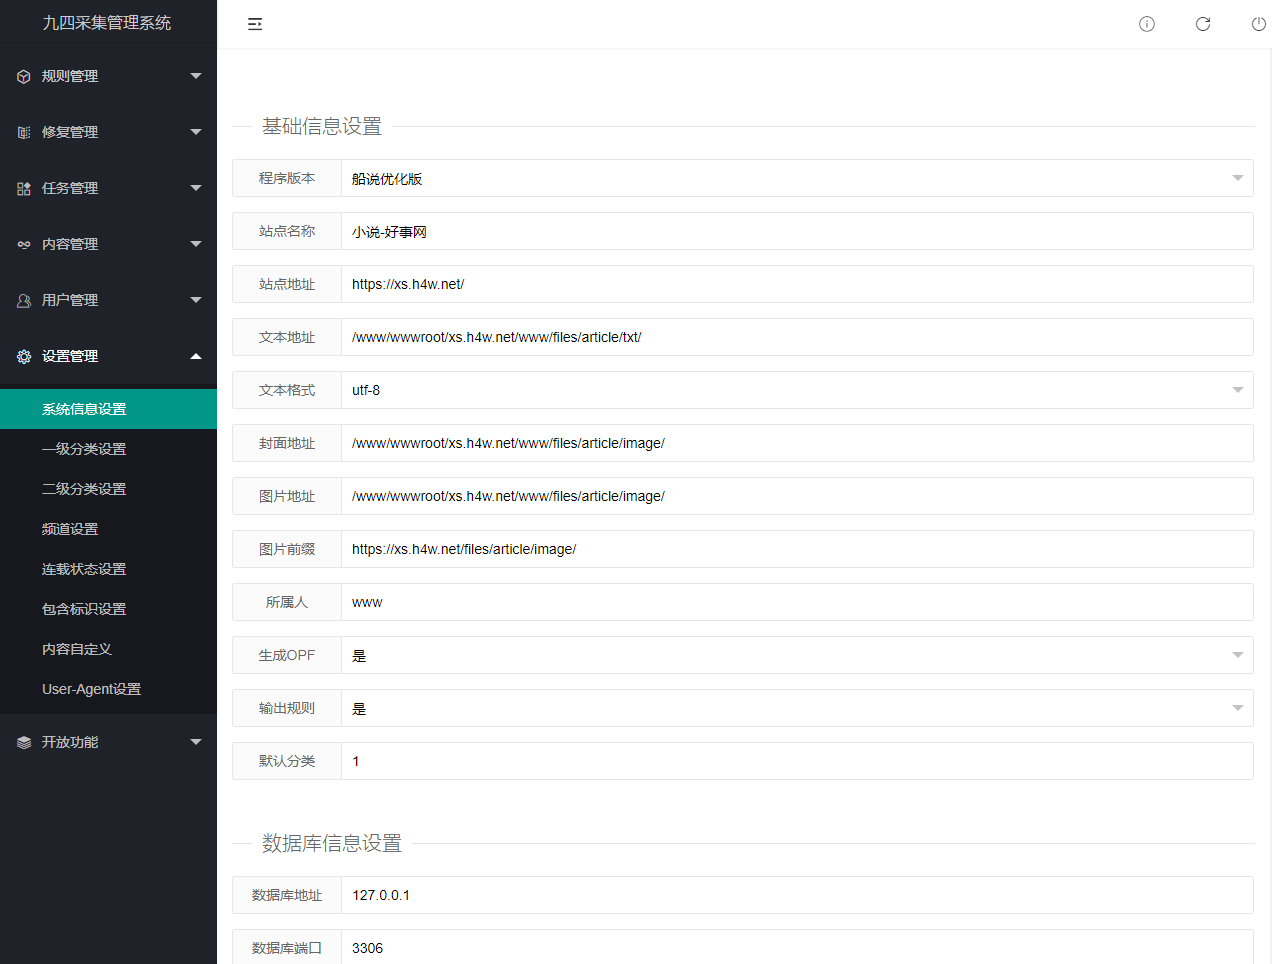This screenshot has width=1272, height=964.
Task: Click the info circle icon in header
Action: (x=1147, y=24)
